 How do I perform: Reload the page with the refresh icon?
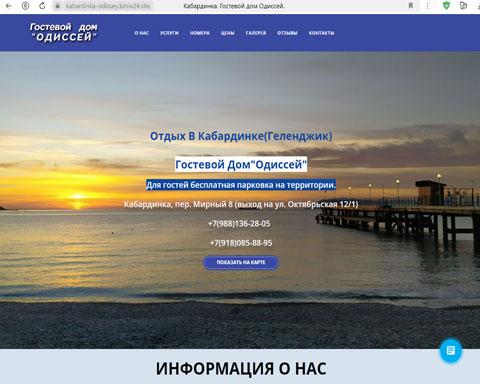point(42,6)
